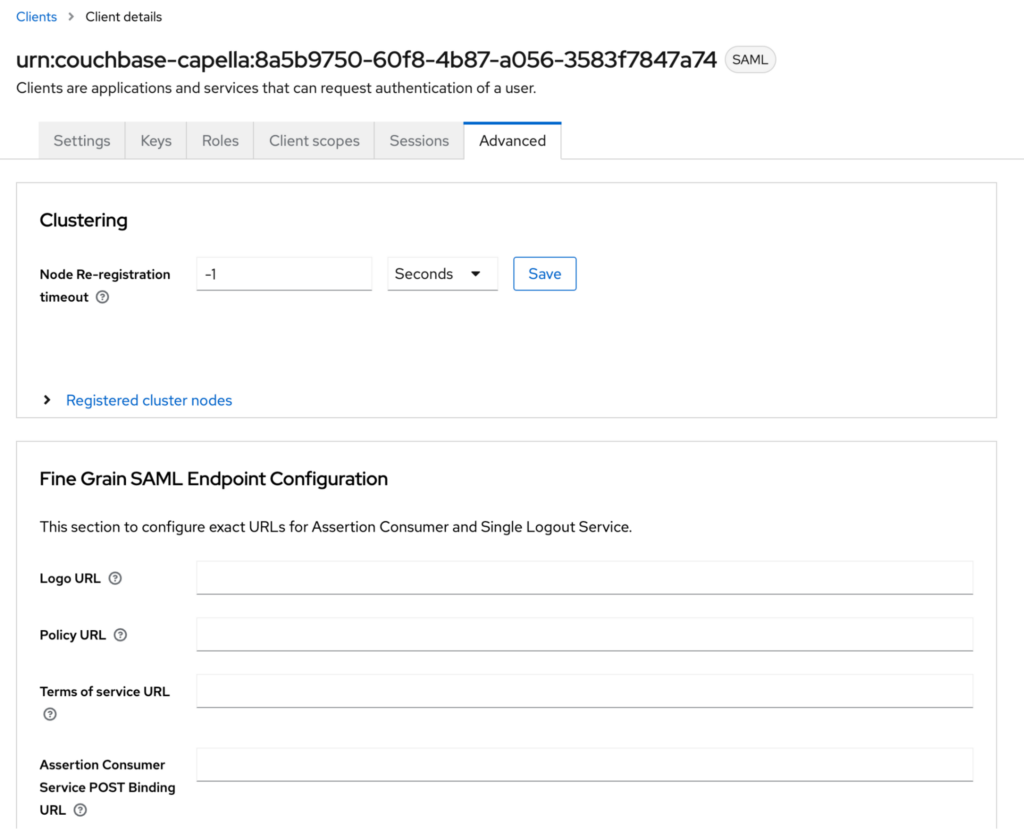Expand the Registered cluster nodes chevron
Screen dimensions: 1024x829
[x=47, y=400]
